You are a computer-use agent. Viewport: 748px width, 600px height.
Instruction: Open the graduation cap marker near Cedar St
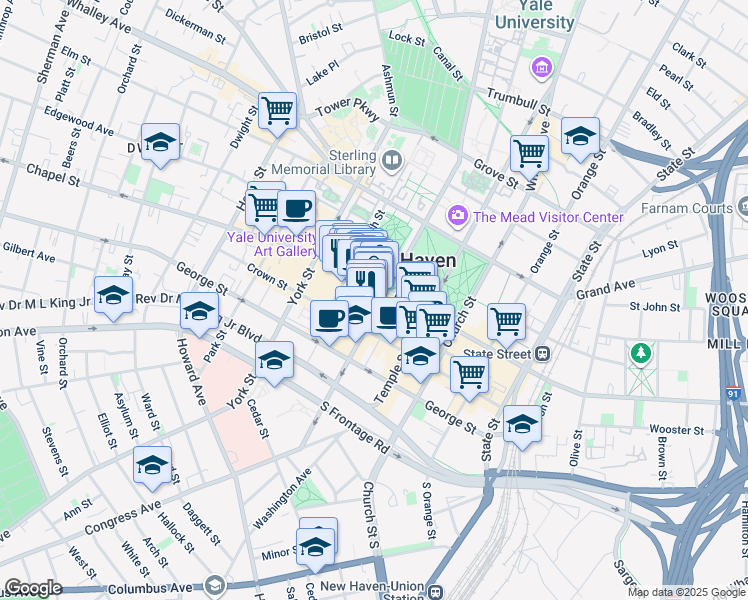274,361
